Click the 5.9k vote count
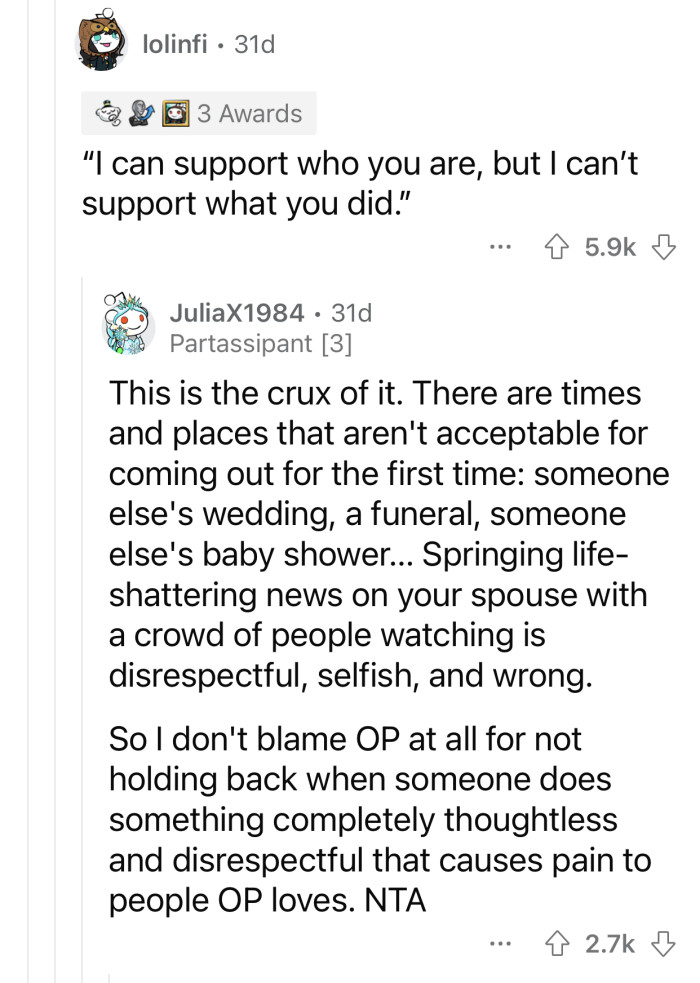This screenshot has width=700, height=983. [610, 247]
